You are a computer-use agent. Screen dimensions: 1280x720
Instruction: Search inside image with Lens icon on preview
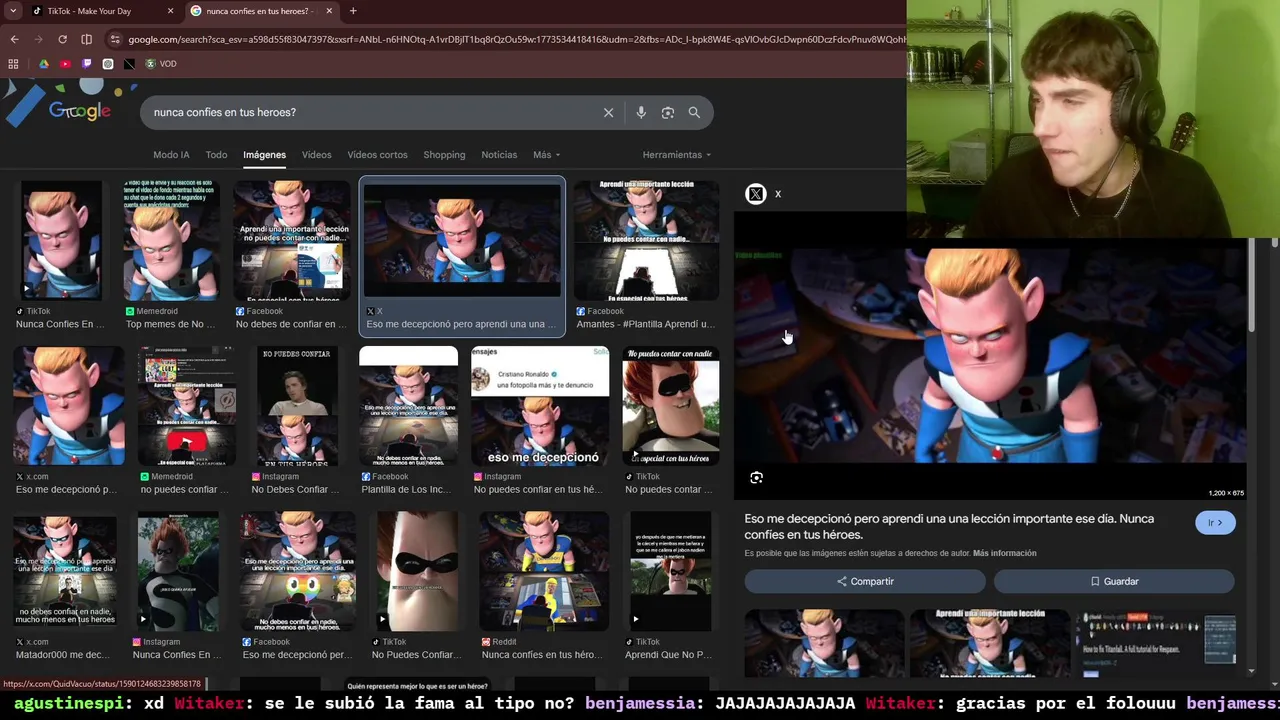click(x=757, y=478)
